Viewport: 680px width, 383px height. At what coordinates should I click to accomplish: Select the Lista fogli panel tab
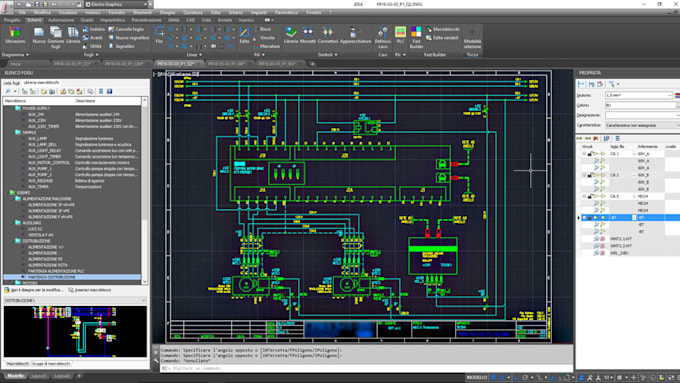pos(12,82)
